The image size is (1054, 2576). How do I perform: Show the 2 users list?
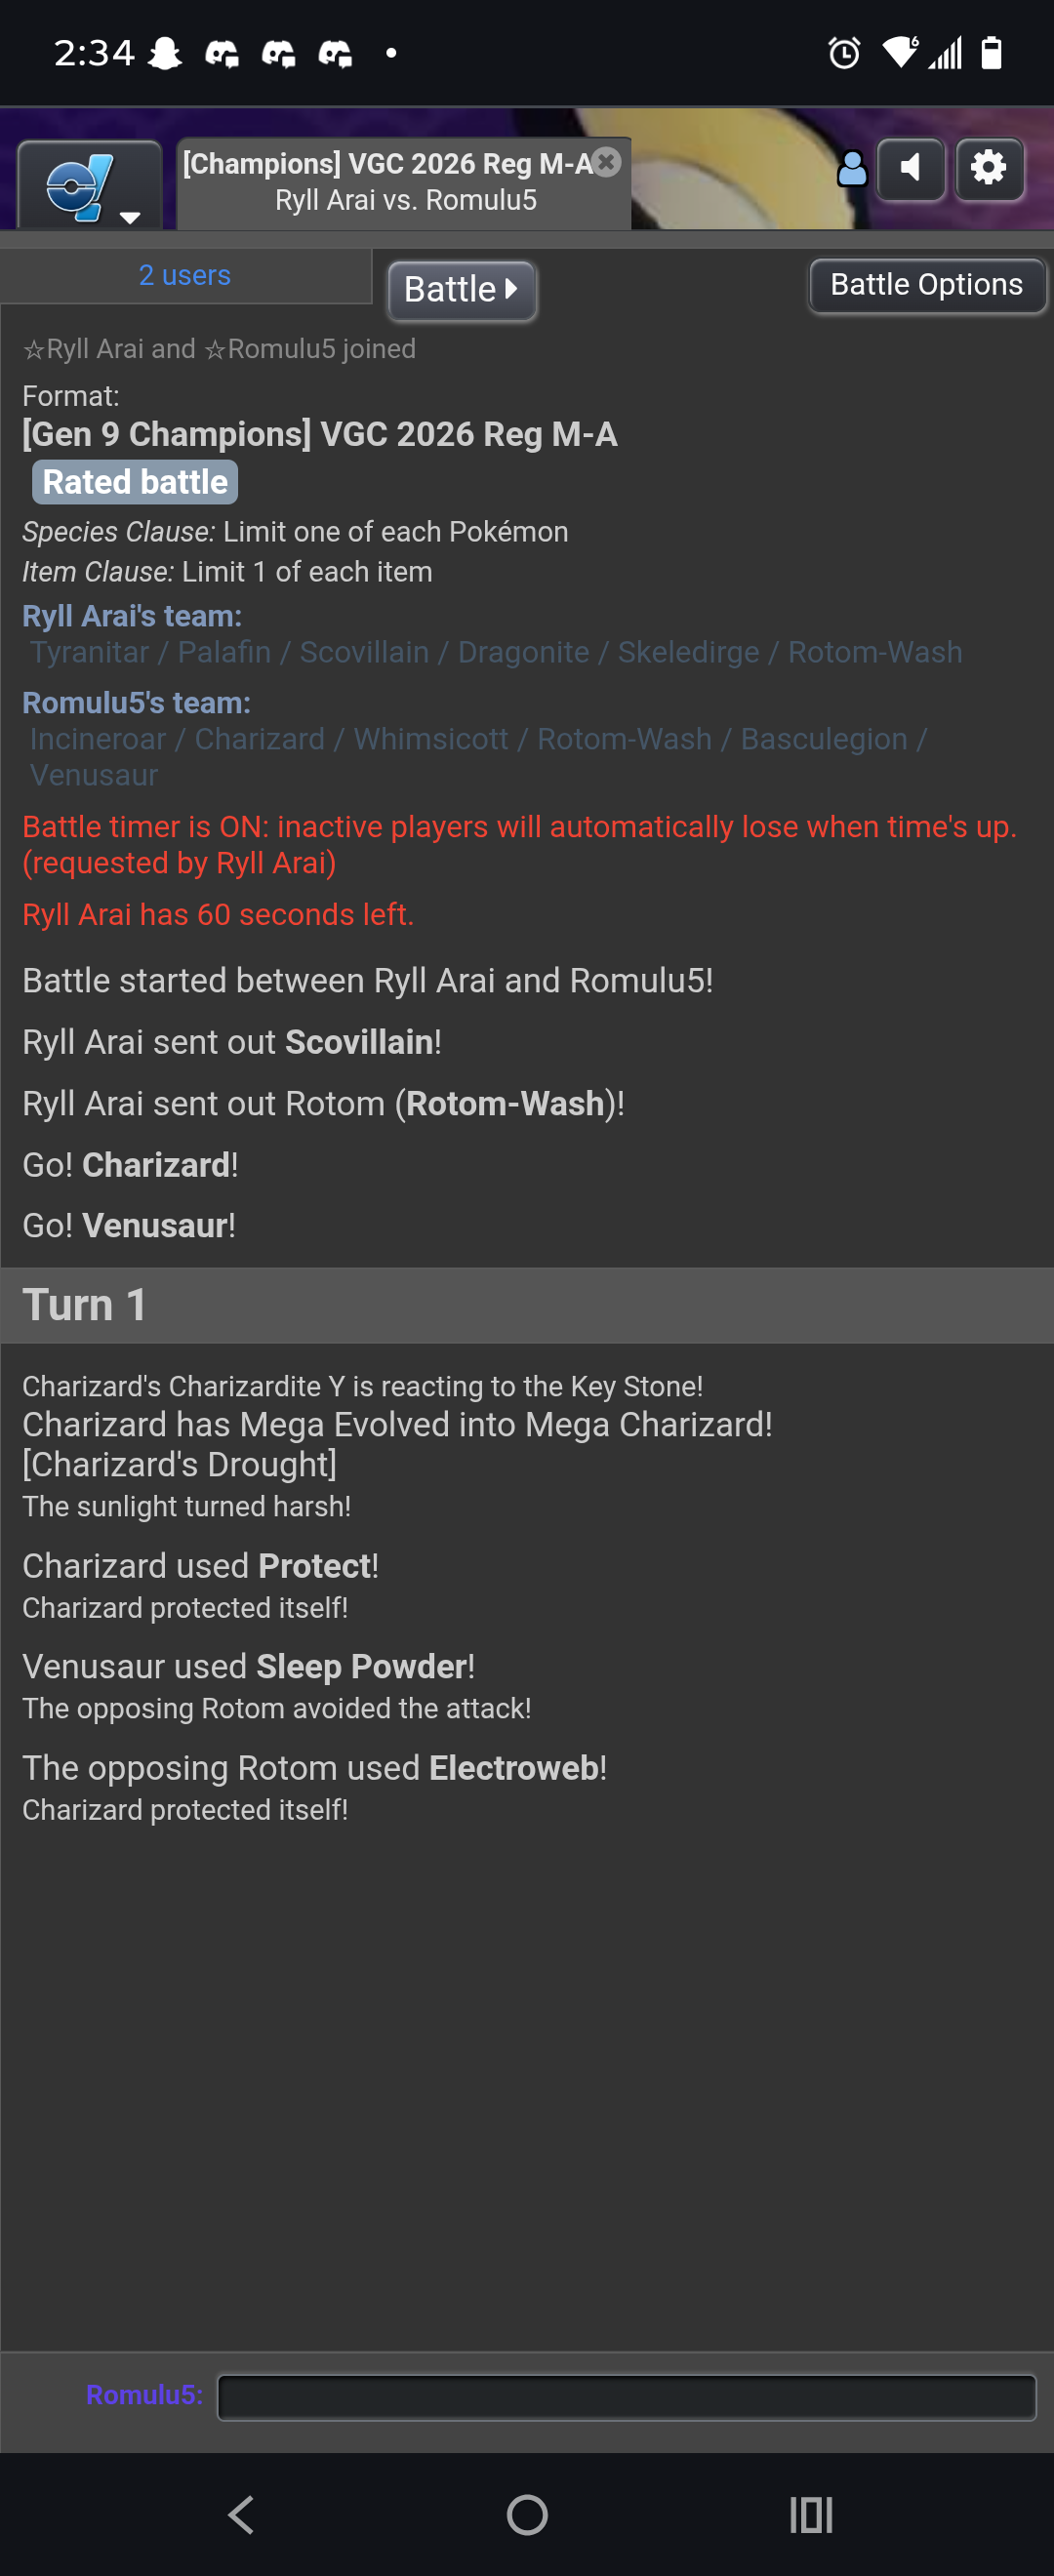coord(185,275)
